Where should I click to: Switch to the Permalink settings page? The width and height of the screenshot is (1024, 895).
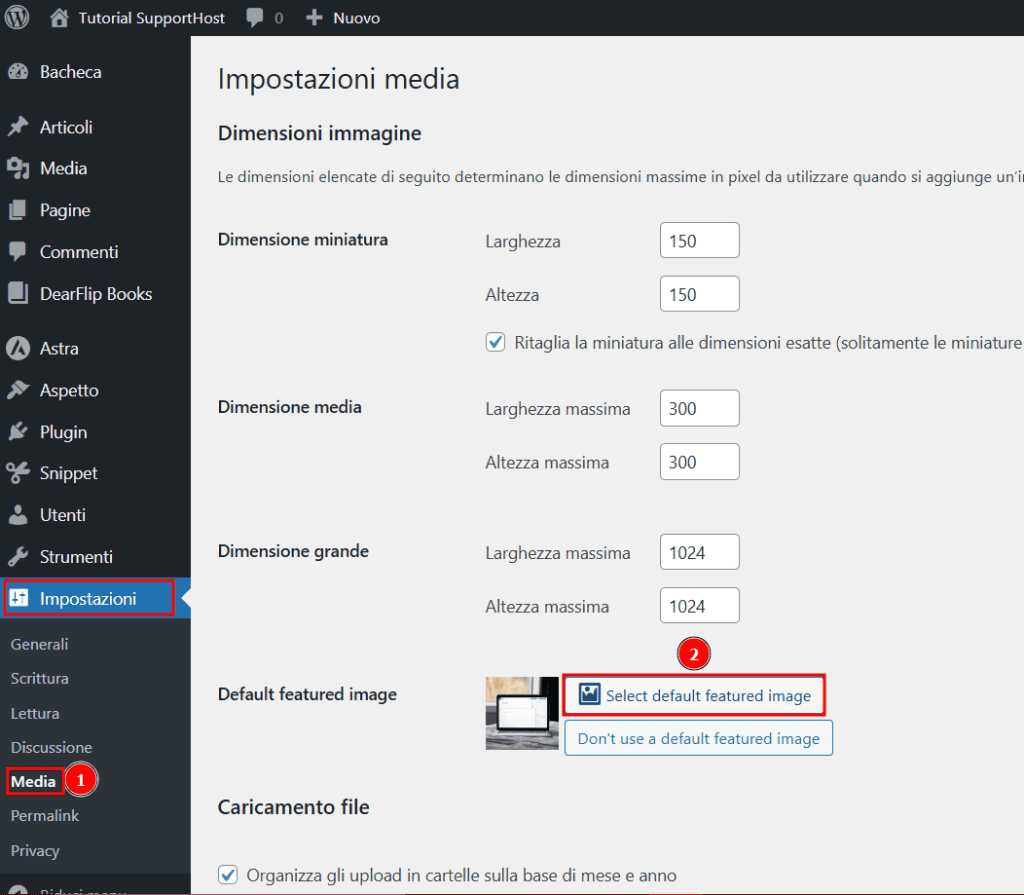click(x=44, y=815)
